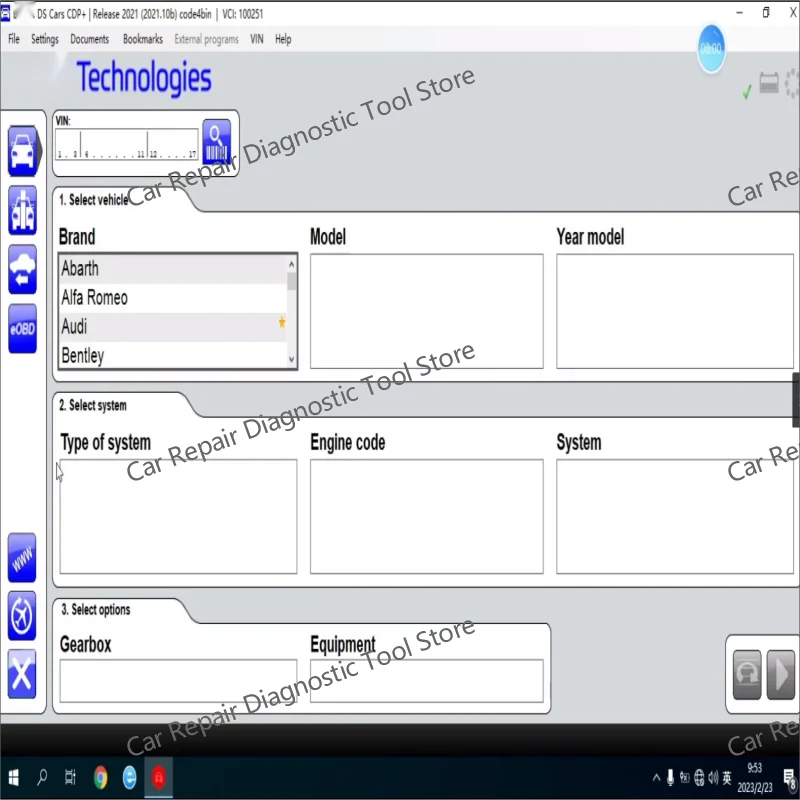Click the battery status icon
800x800 pixels.
coord(769,83)
